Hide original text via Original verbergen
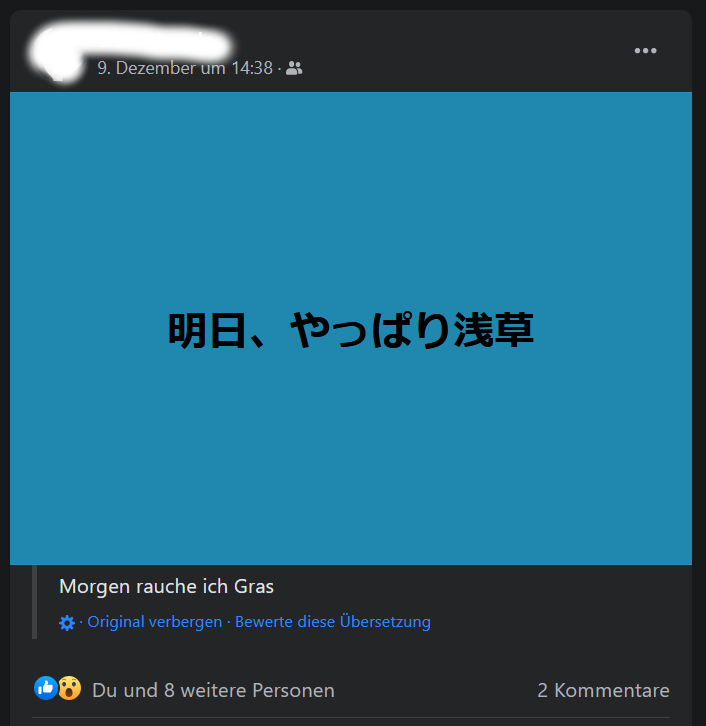Viewport: 706px width, 726px height. (155, 622)
